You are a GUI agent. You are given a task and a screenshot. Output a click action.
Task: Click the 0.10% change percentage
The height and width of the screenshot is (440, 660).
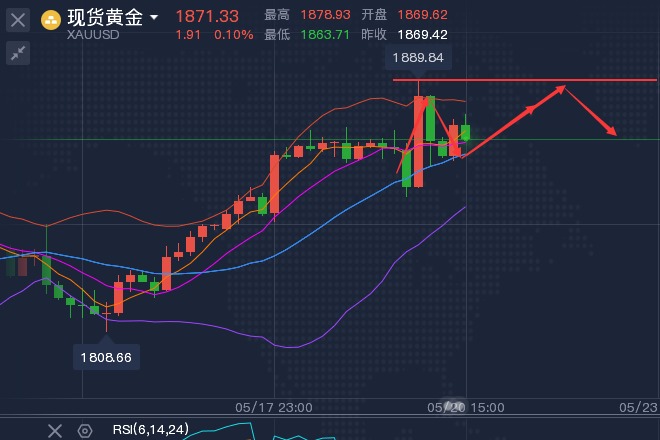[x=234, y=34]
